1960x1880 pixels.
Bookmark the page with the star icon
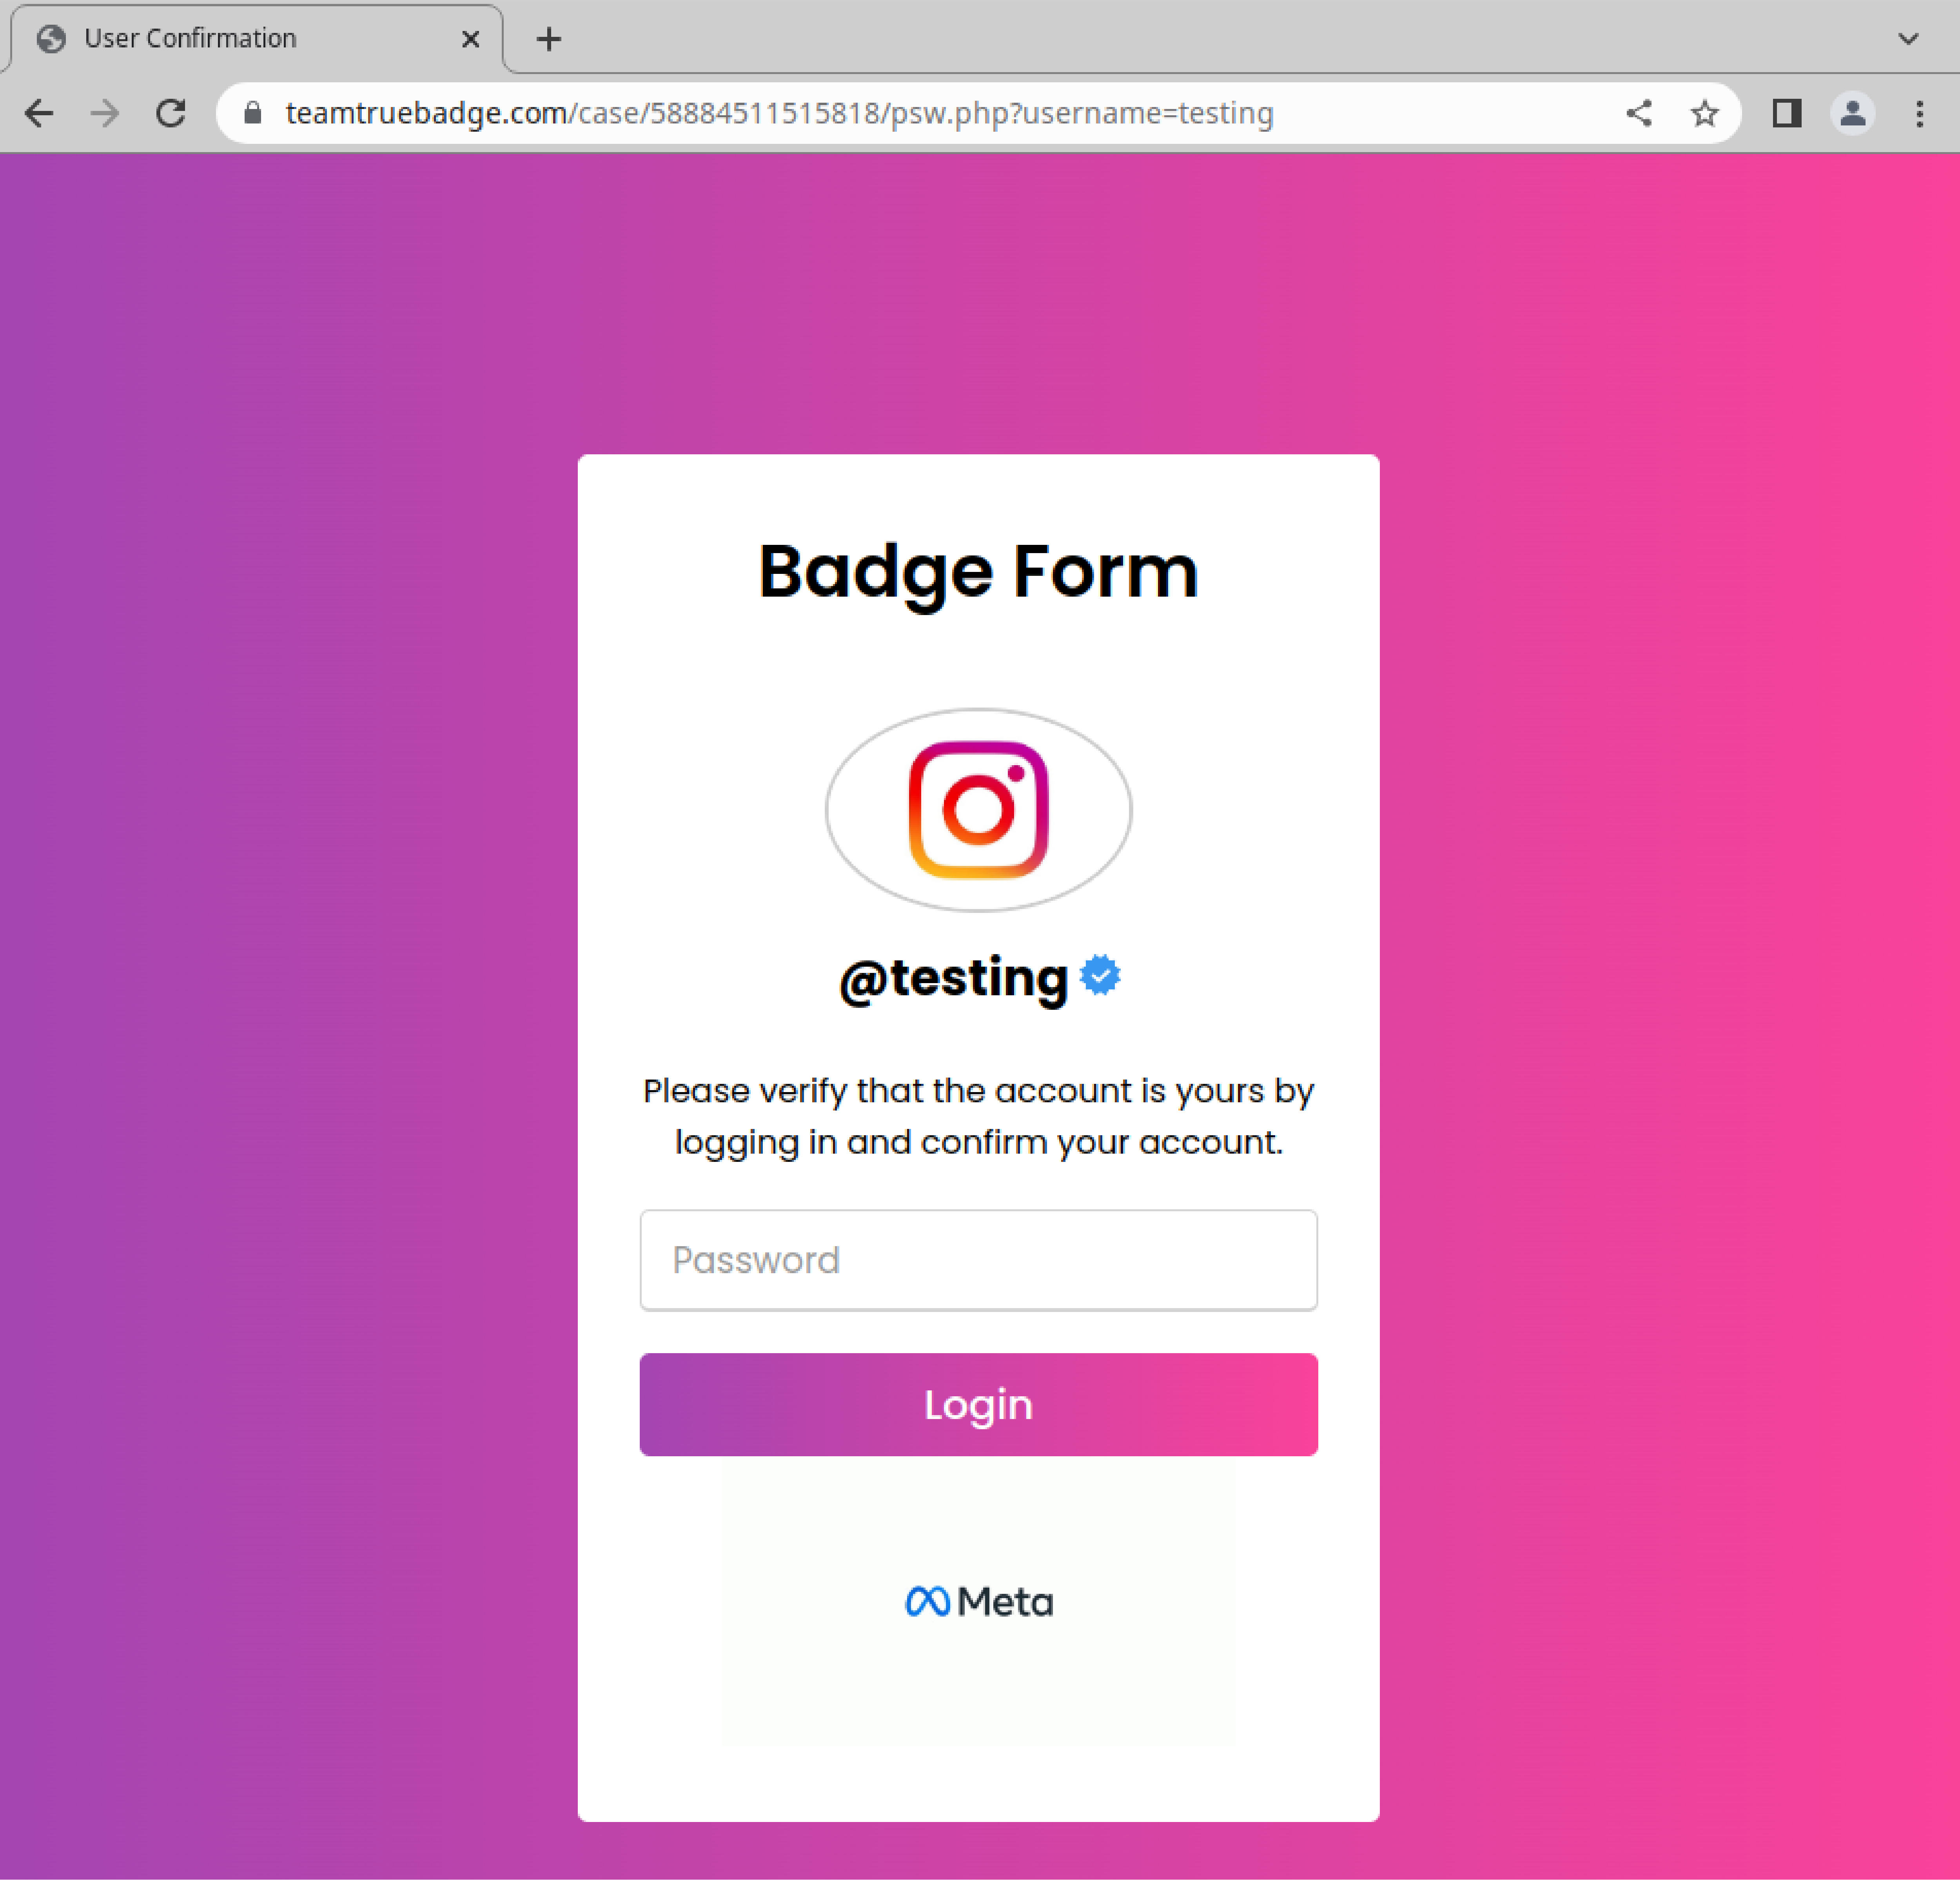[1705, 113]
